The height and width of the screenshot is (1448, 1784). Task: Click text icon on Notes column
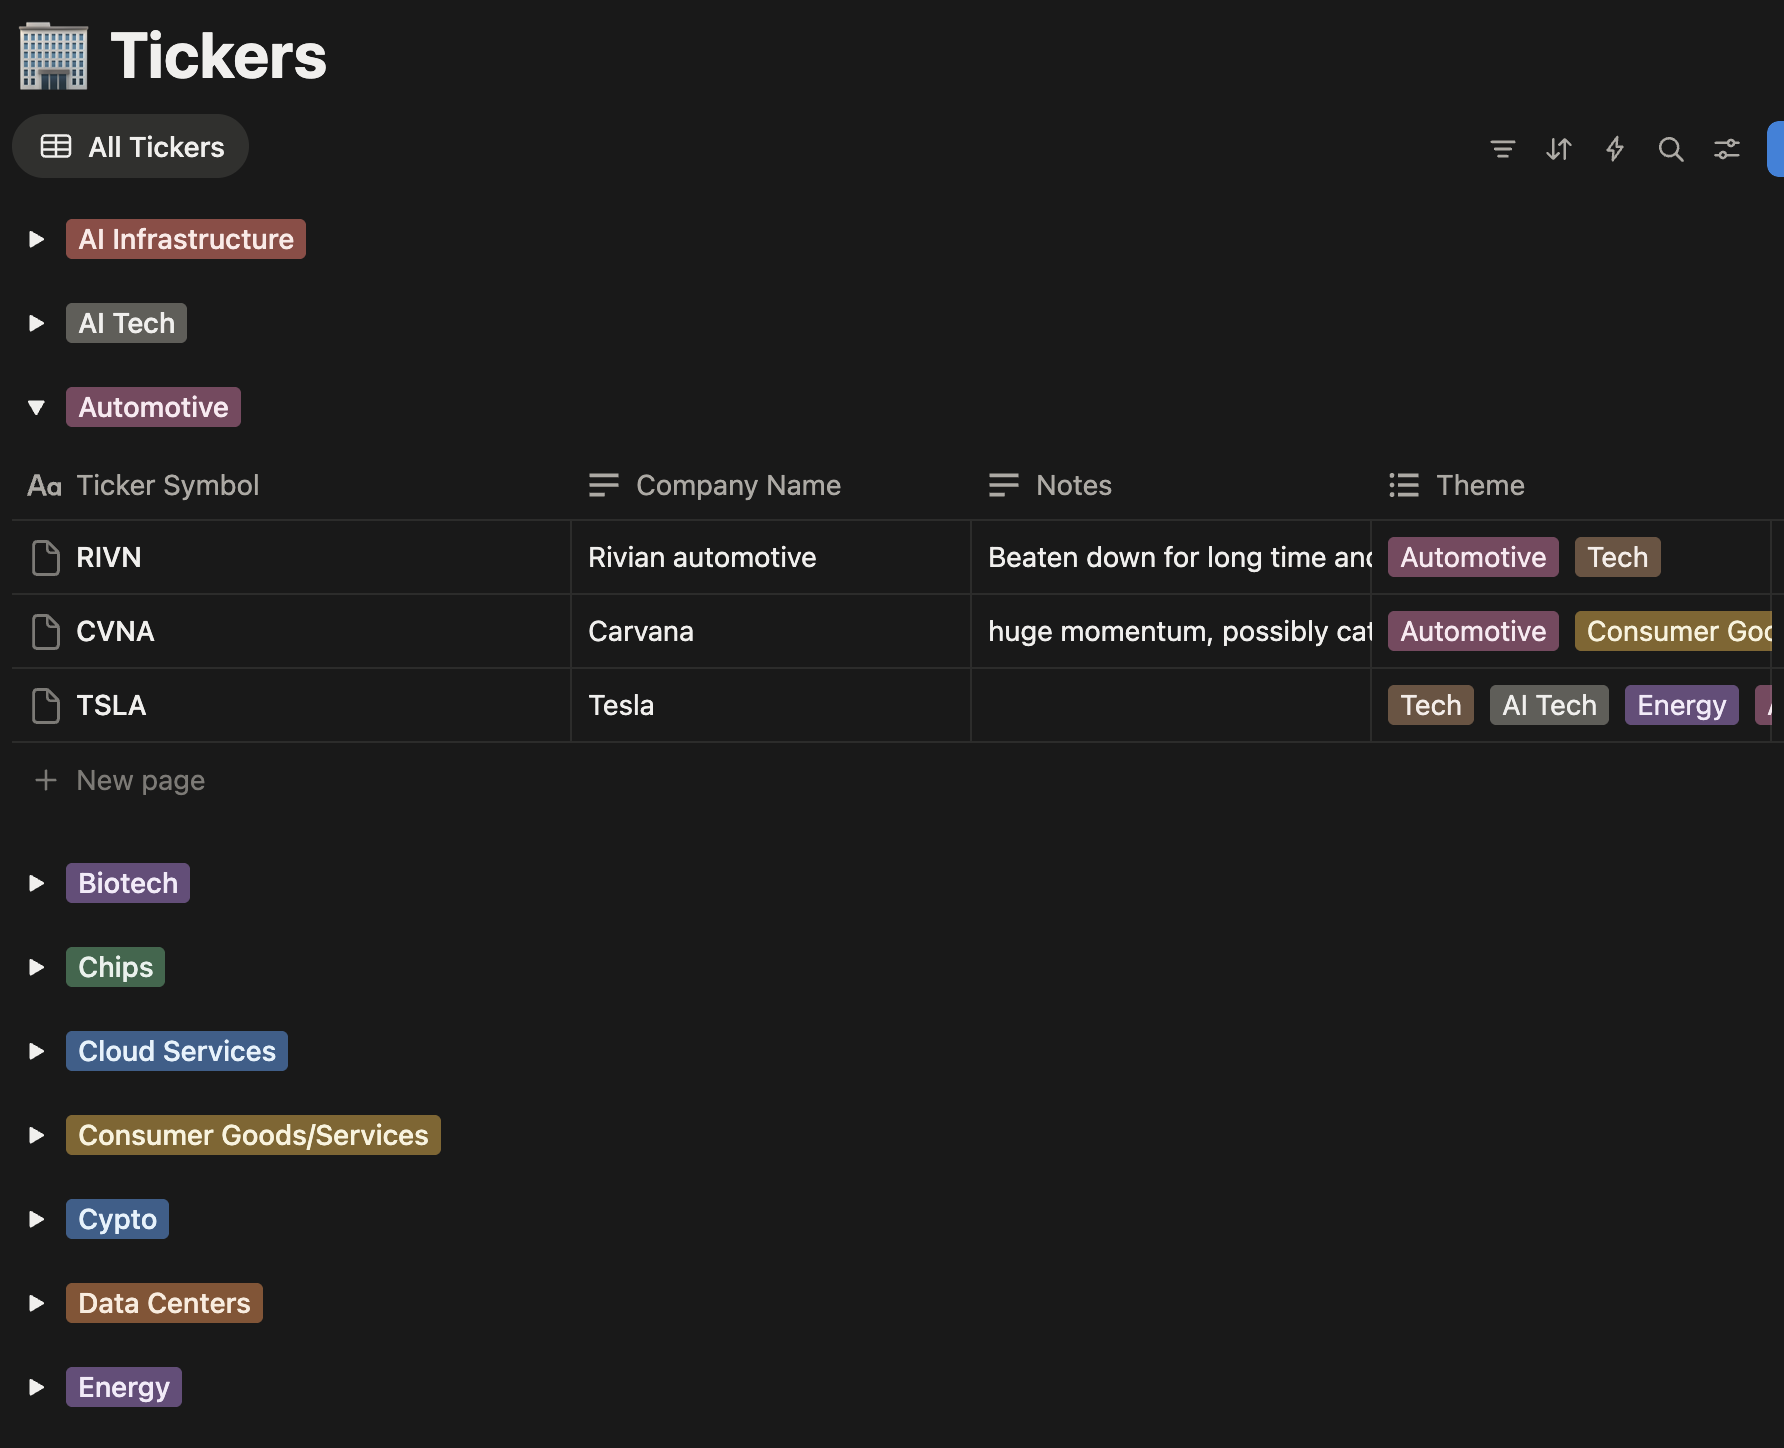(x=1004, y=485)
